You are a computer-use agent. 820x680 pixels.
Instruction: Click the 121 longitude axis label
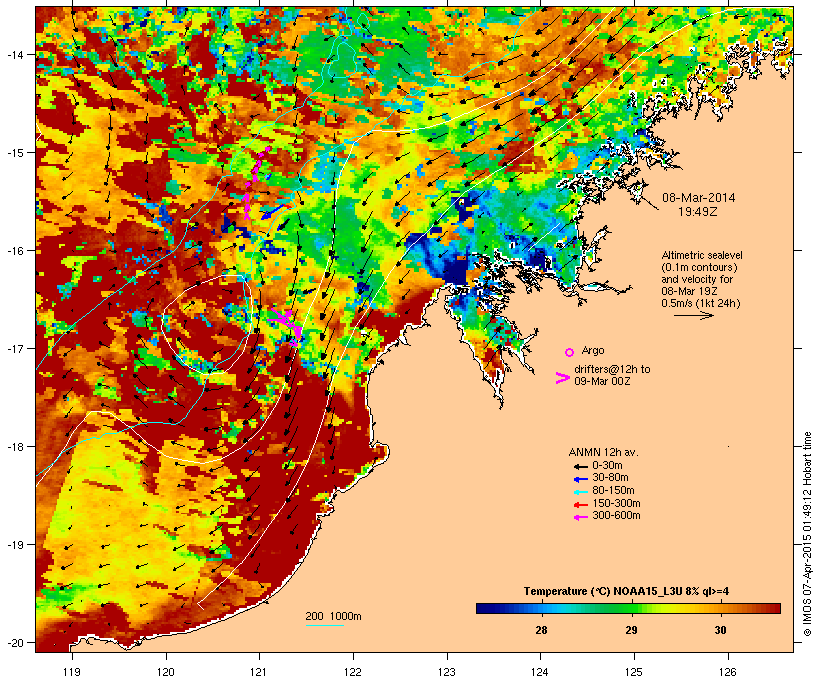click(259, 672)
